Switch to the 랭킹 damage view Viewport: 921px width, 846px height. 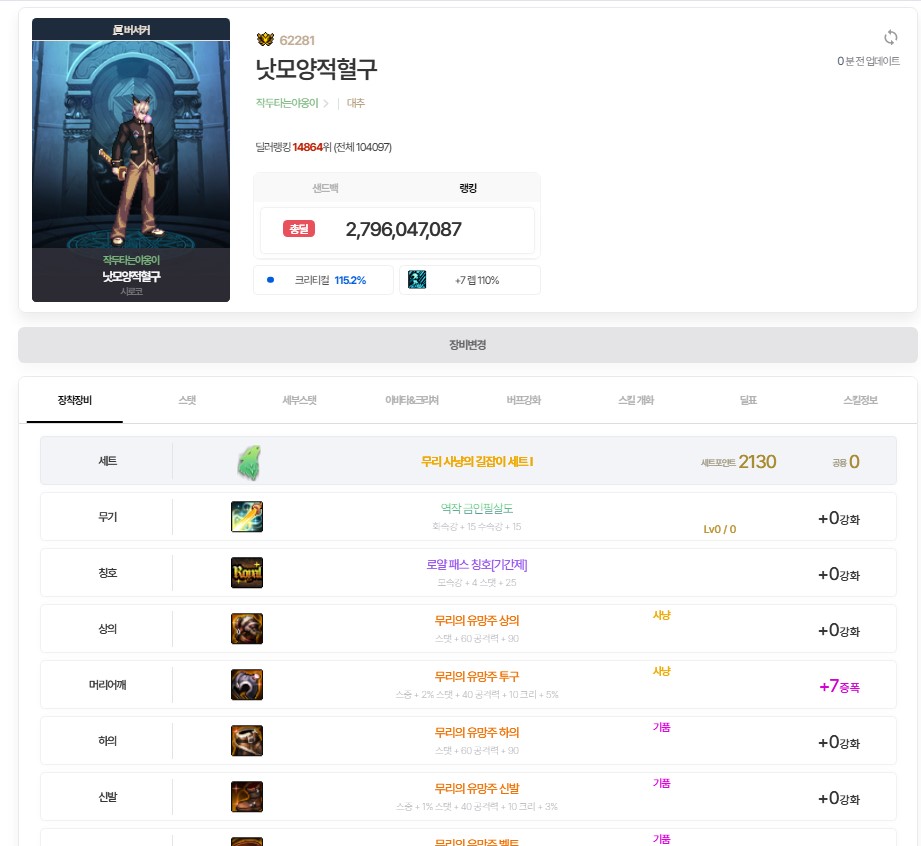[x=468, y=188]
